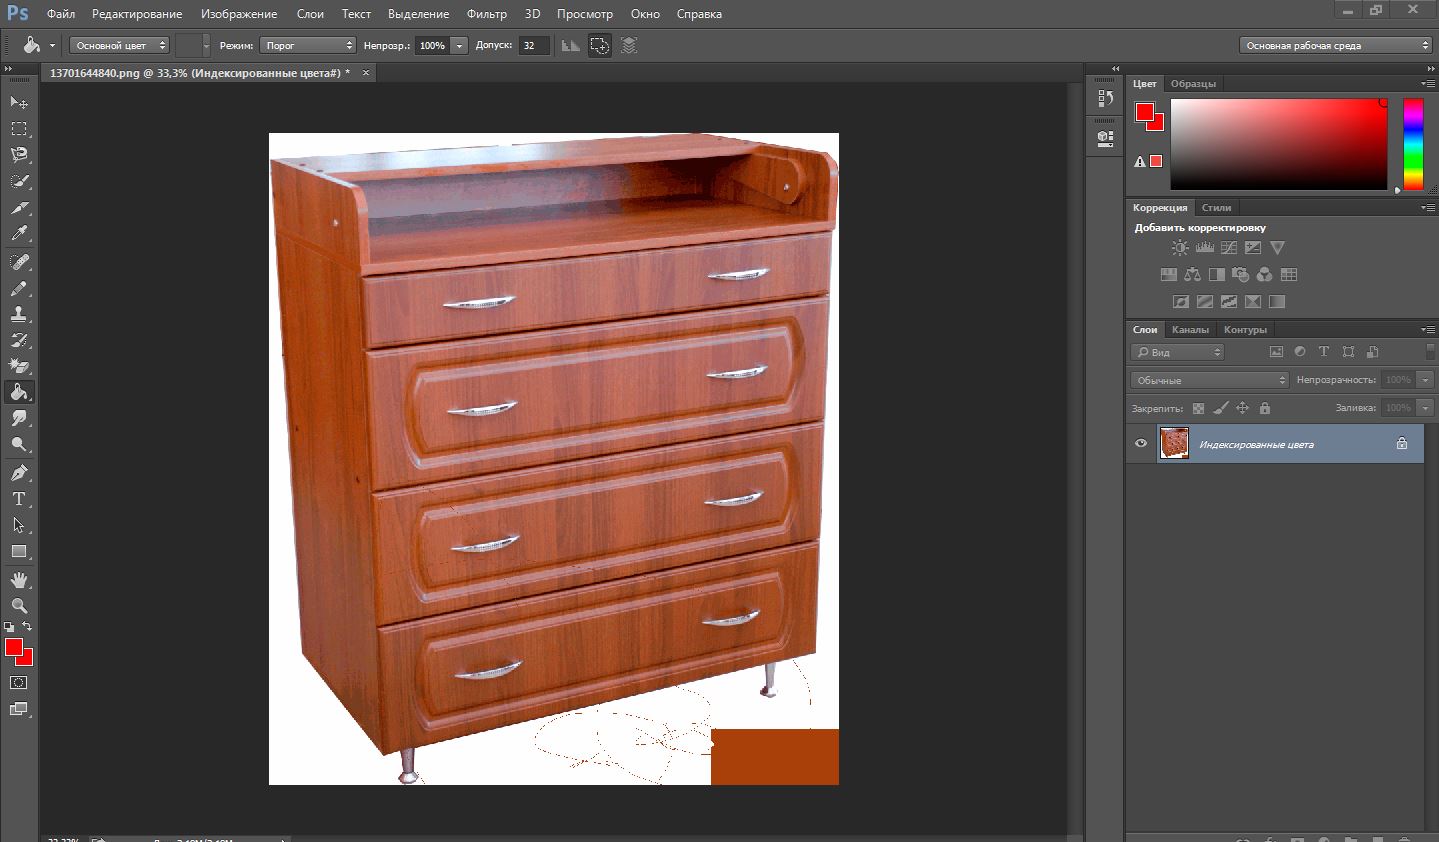Expand the Основная рабочая среда workspace dropdown
The width and height of the screenshot is (1439, 842).
pos(1336,45)
